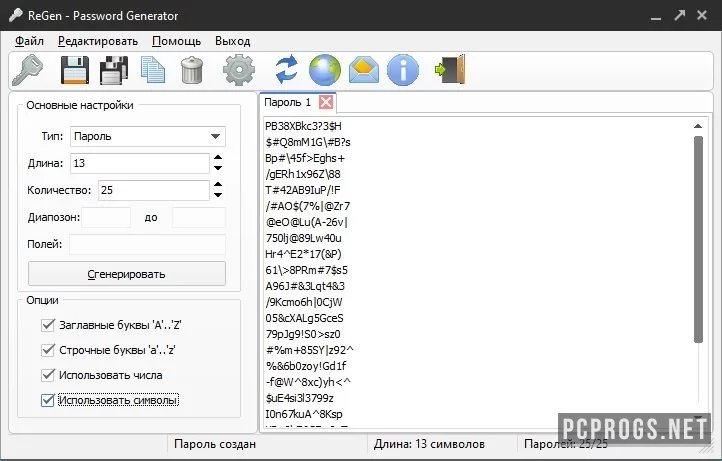
Task: Click the password list scrollbar thumb
Action: (698, 239)
